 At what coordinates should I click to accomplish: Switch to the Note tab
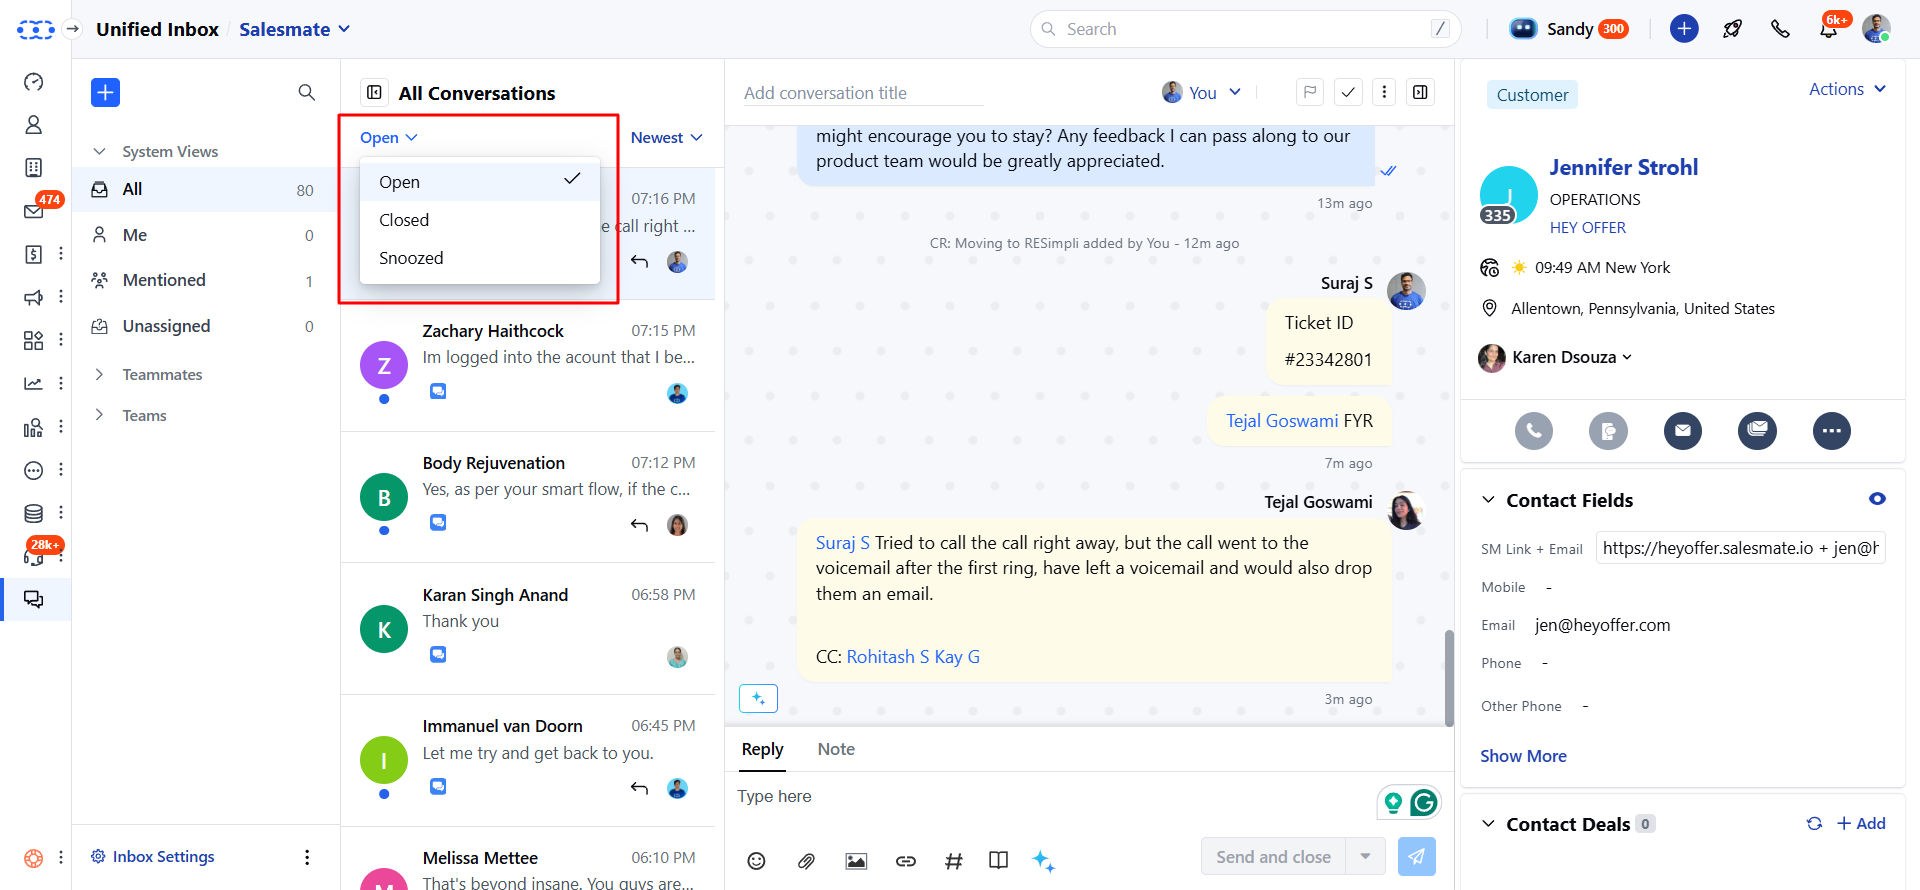click(x=836, y=749)
